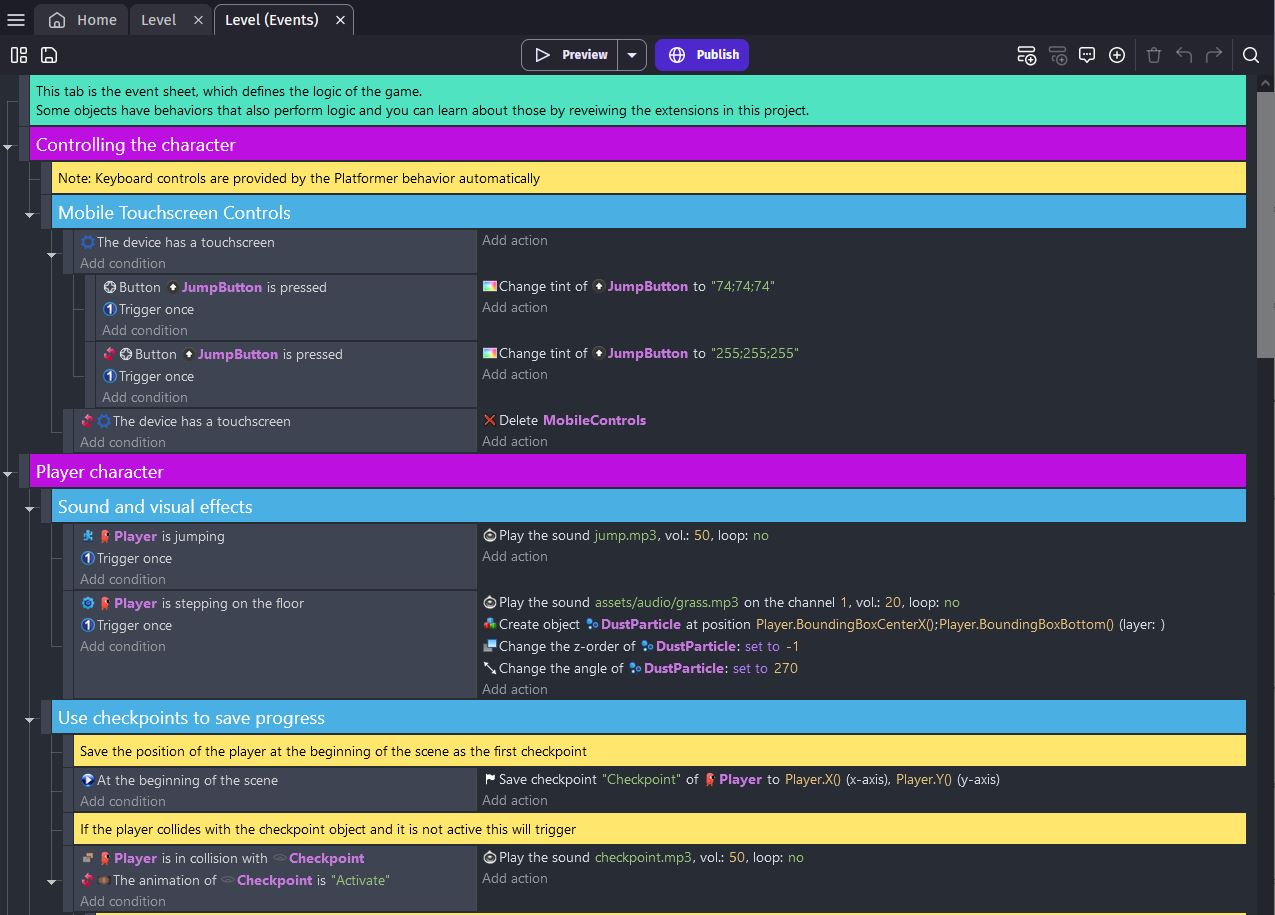Click the flag icon of Save checkpoint action

[489, 779]
